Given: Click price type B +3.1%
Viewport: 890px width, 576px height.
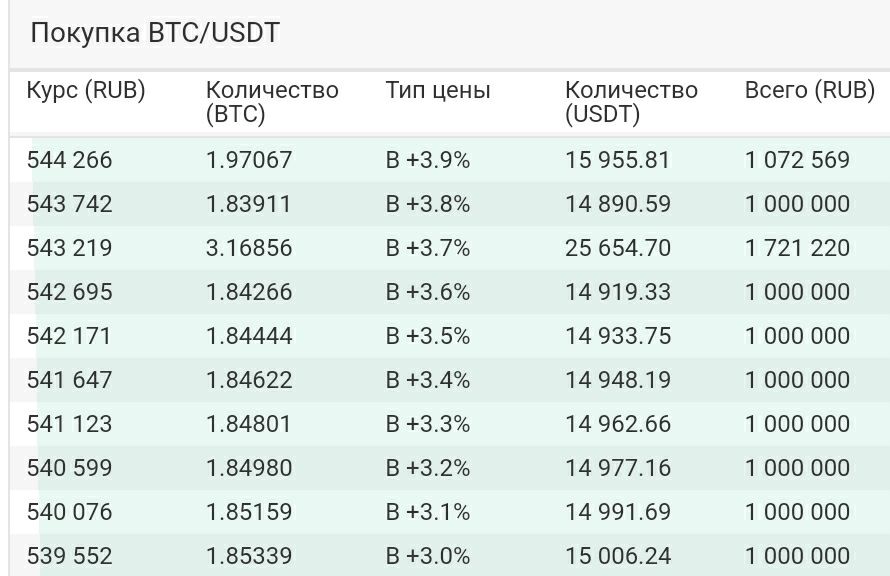Looking at the screenshot, I should click(x=428, y=512).
